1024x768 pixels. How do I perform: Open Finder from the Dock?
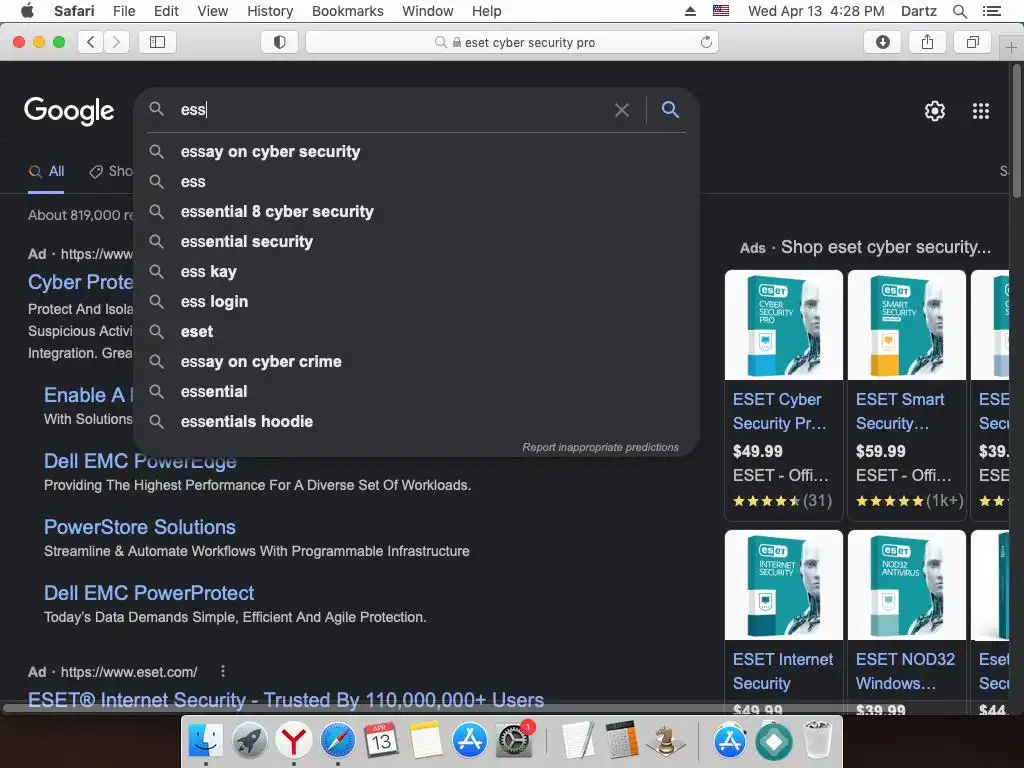[206, 741]
